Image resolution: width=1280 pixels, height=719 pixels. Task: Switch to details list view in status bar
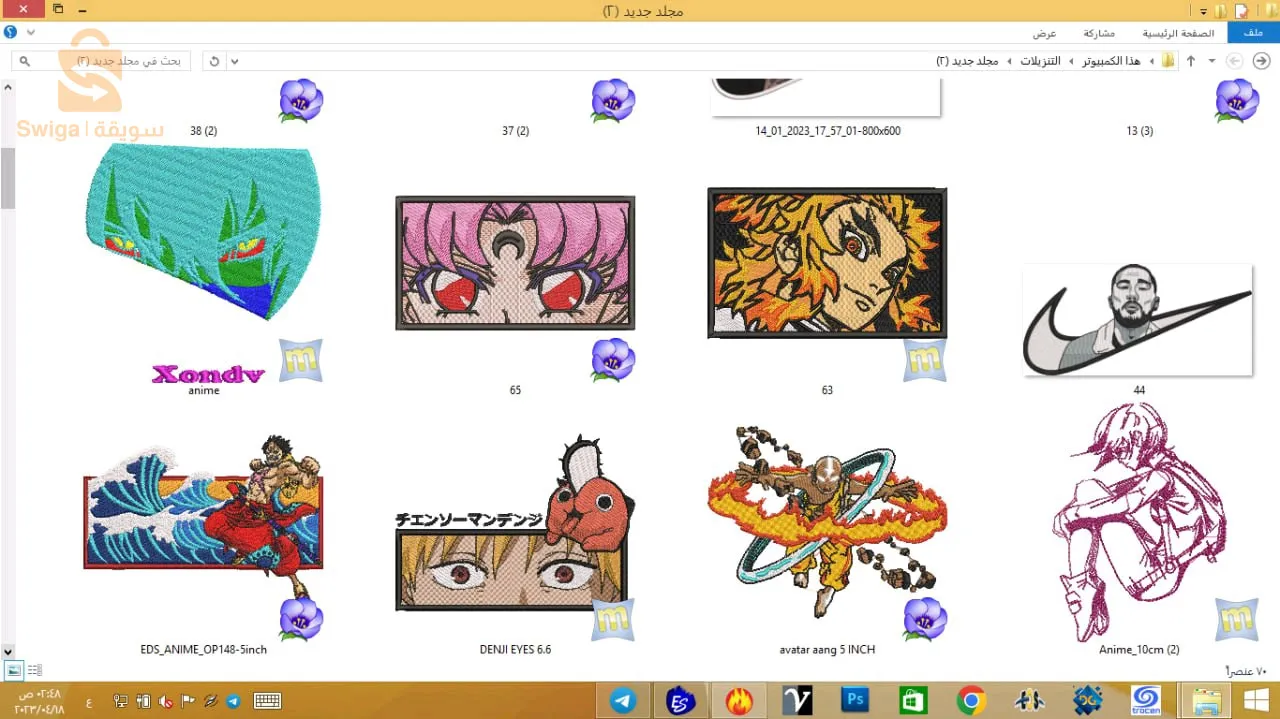pos(35,670)
